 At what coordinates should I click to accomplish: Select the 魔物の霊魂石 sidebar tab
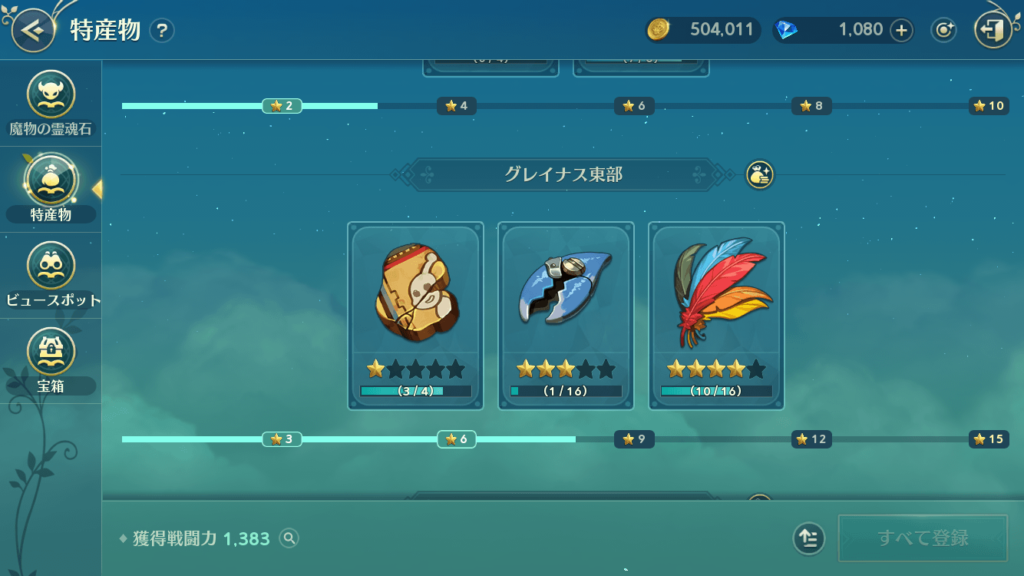pos(50,103)
